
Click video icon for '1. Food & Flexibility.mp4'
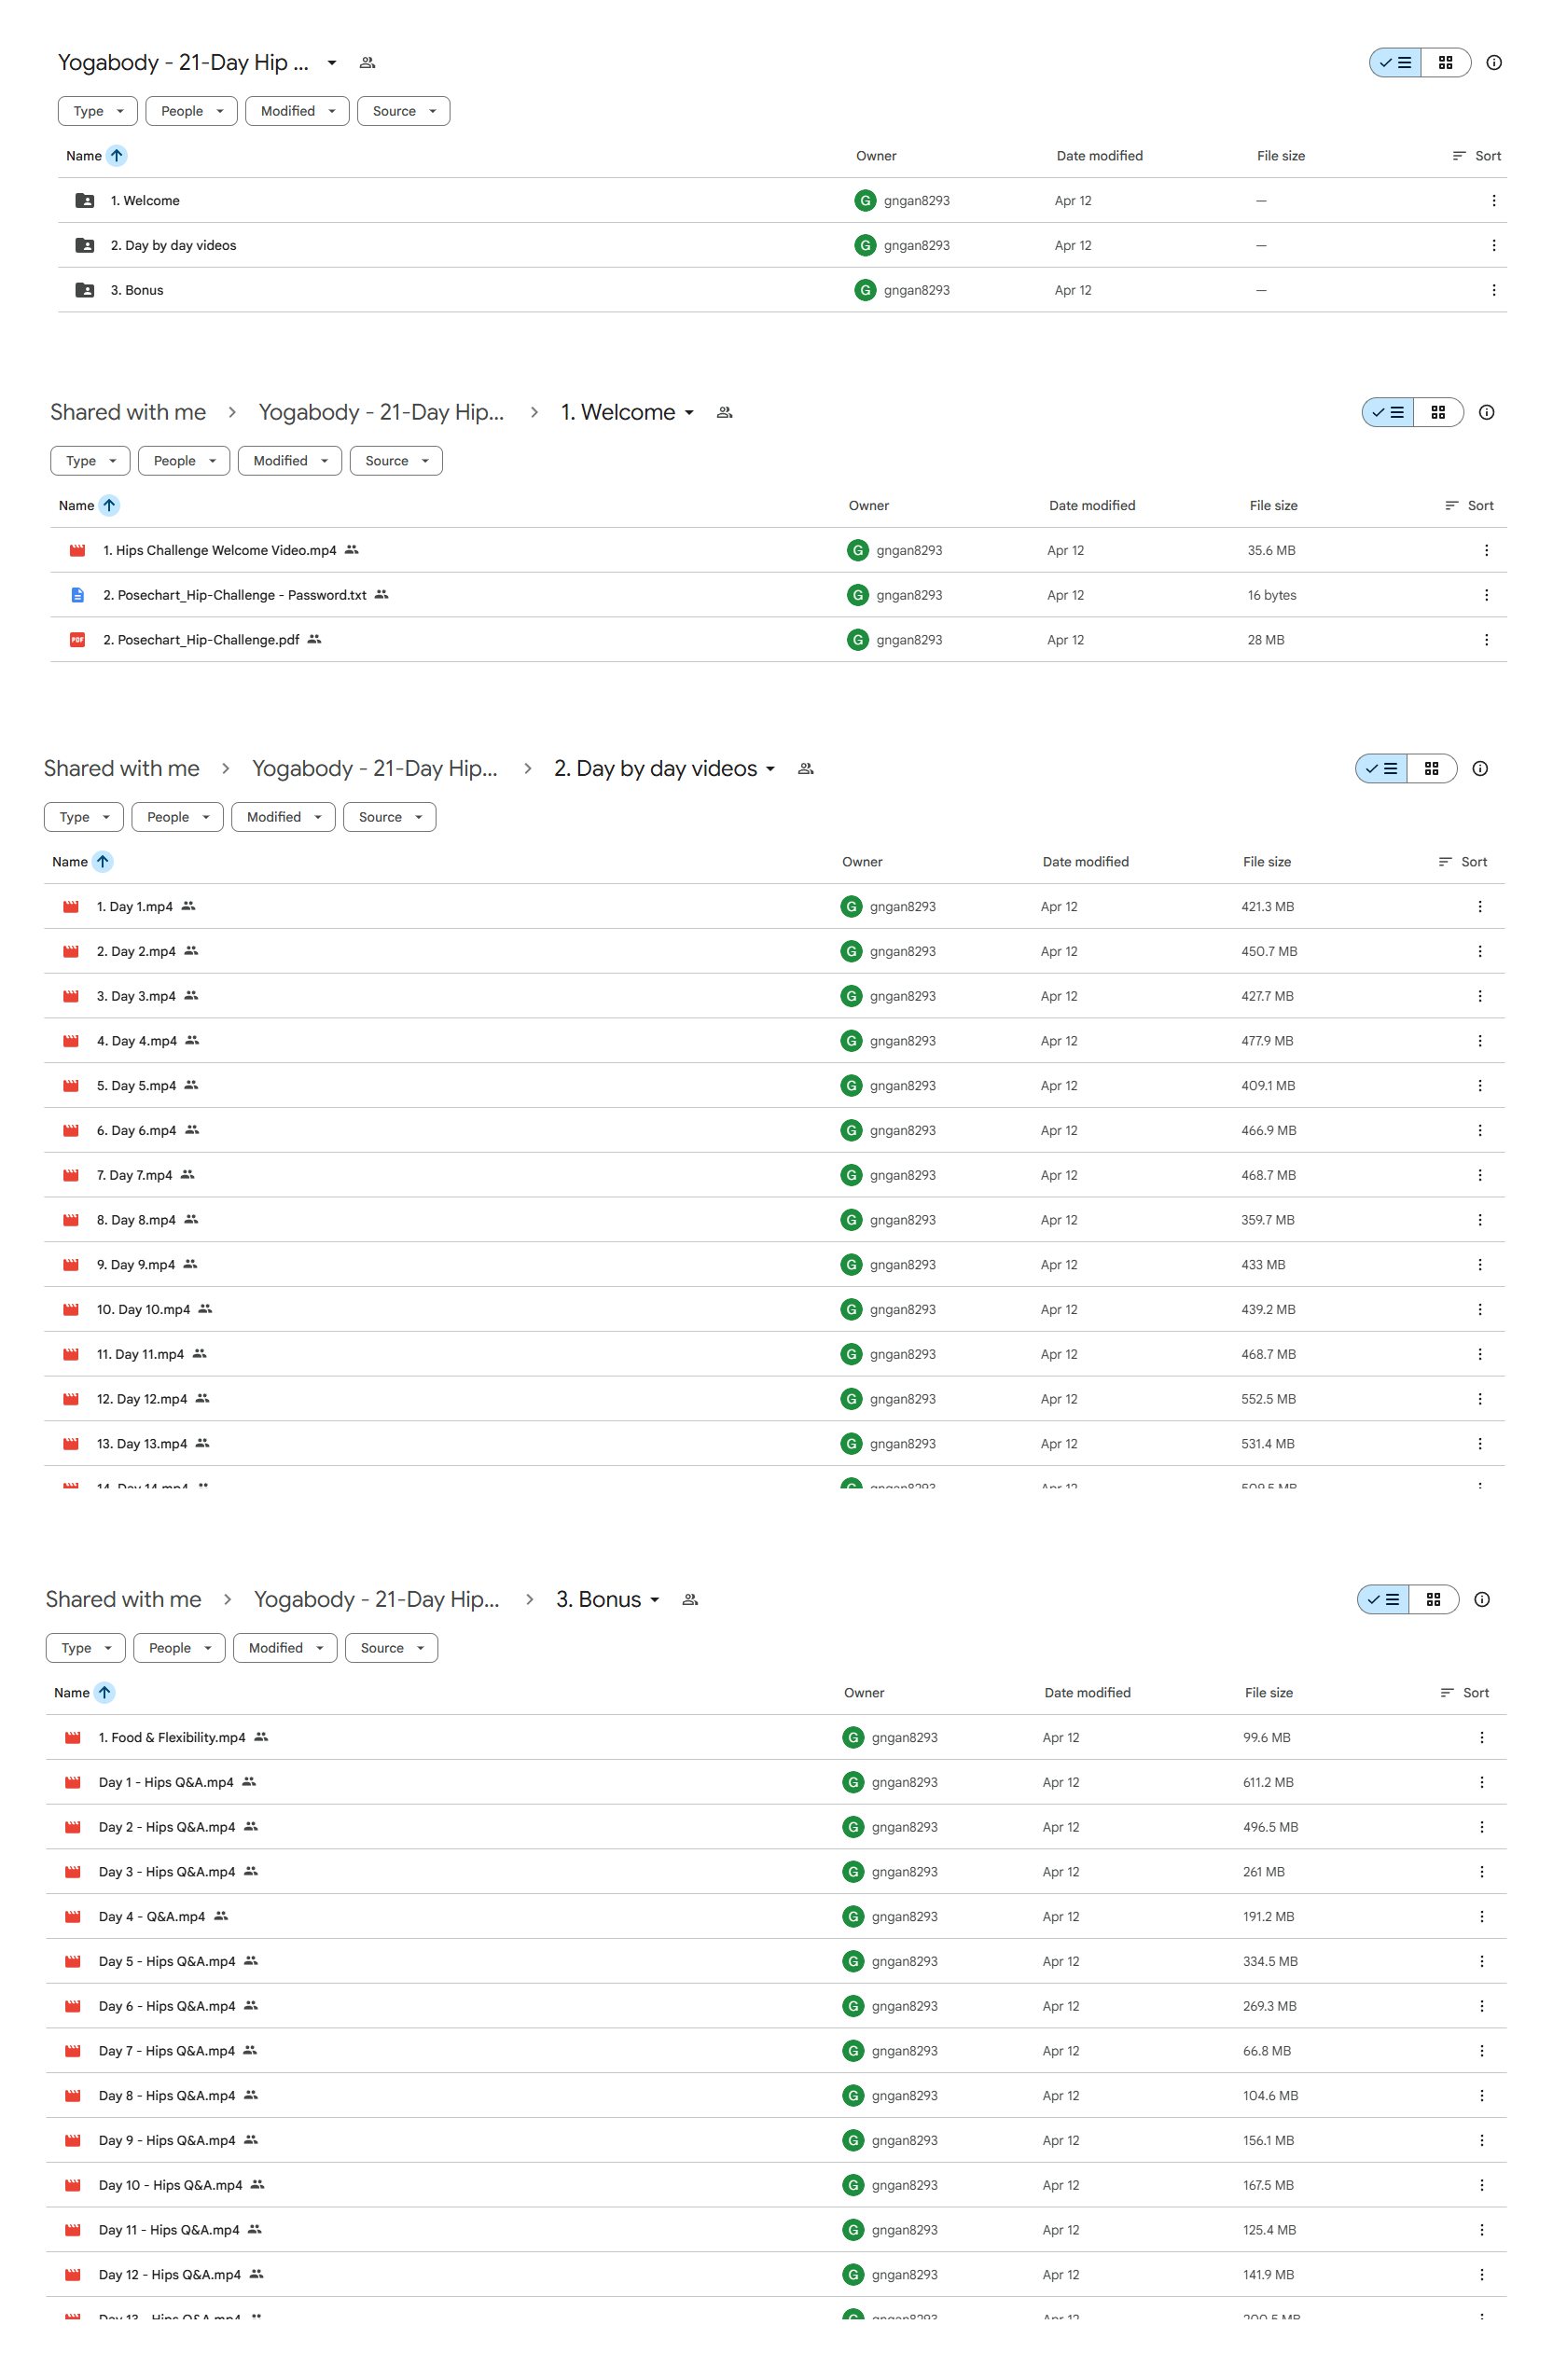click(x=73, y=1738)
